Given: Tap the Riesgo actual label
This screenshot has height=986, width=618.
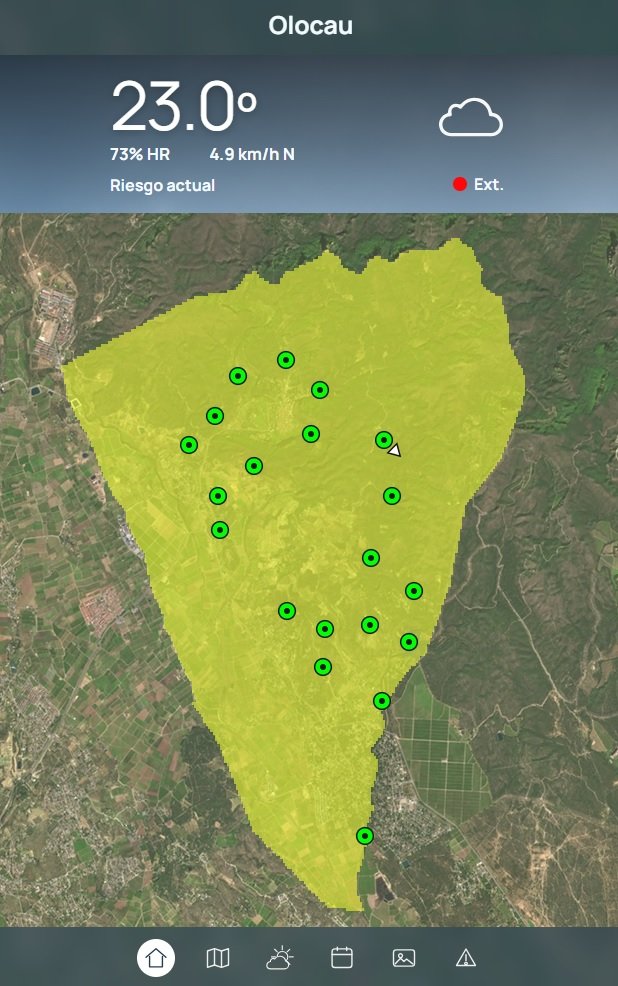Looking at the screenshot, I should (x=162, y=186).
